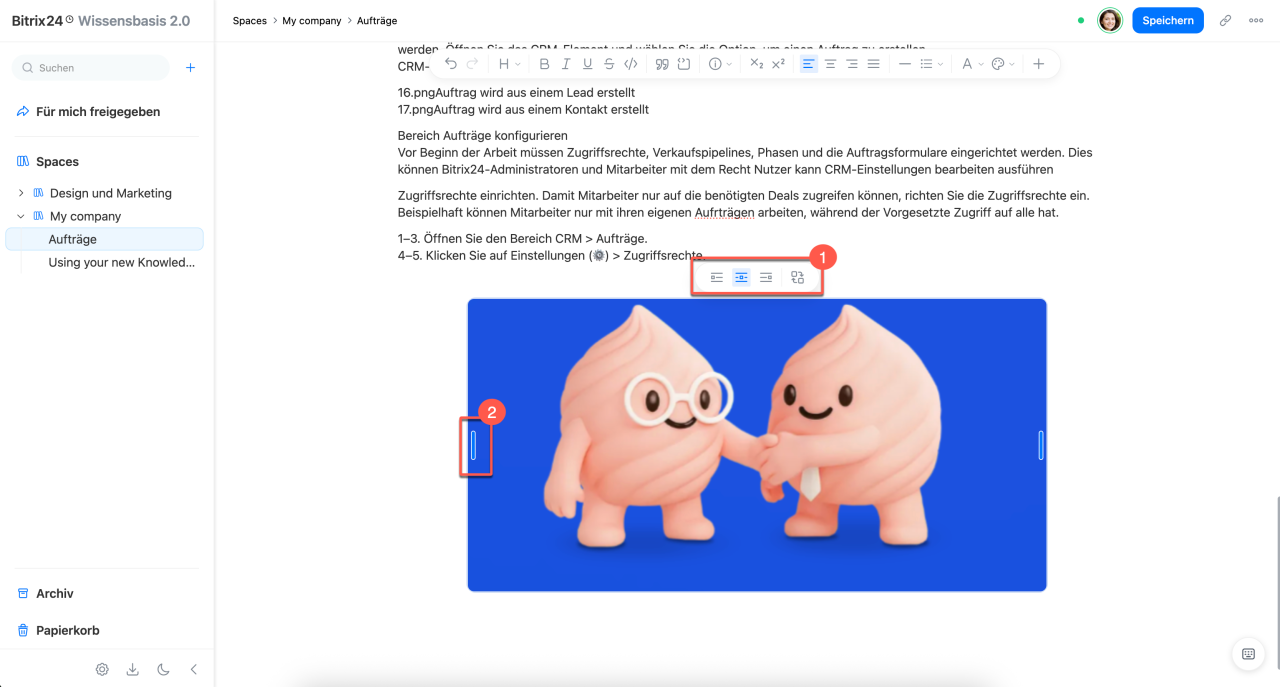The width and height of the screenshot is (1280, 687).
Task: Insert inline code with the code icon
Action: pyautogui.click(x=630, y=64)
